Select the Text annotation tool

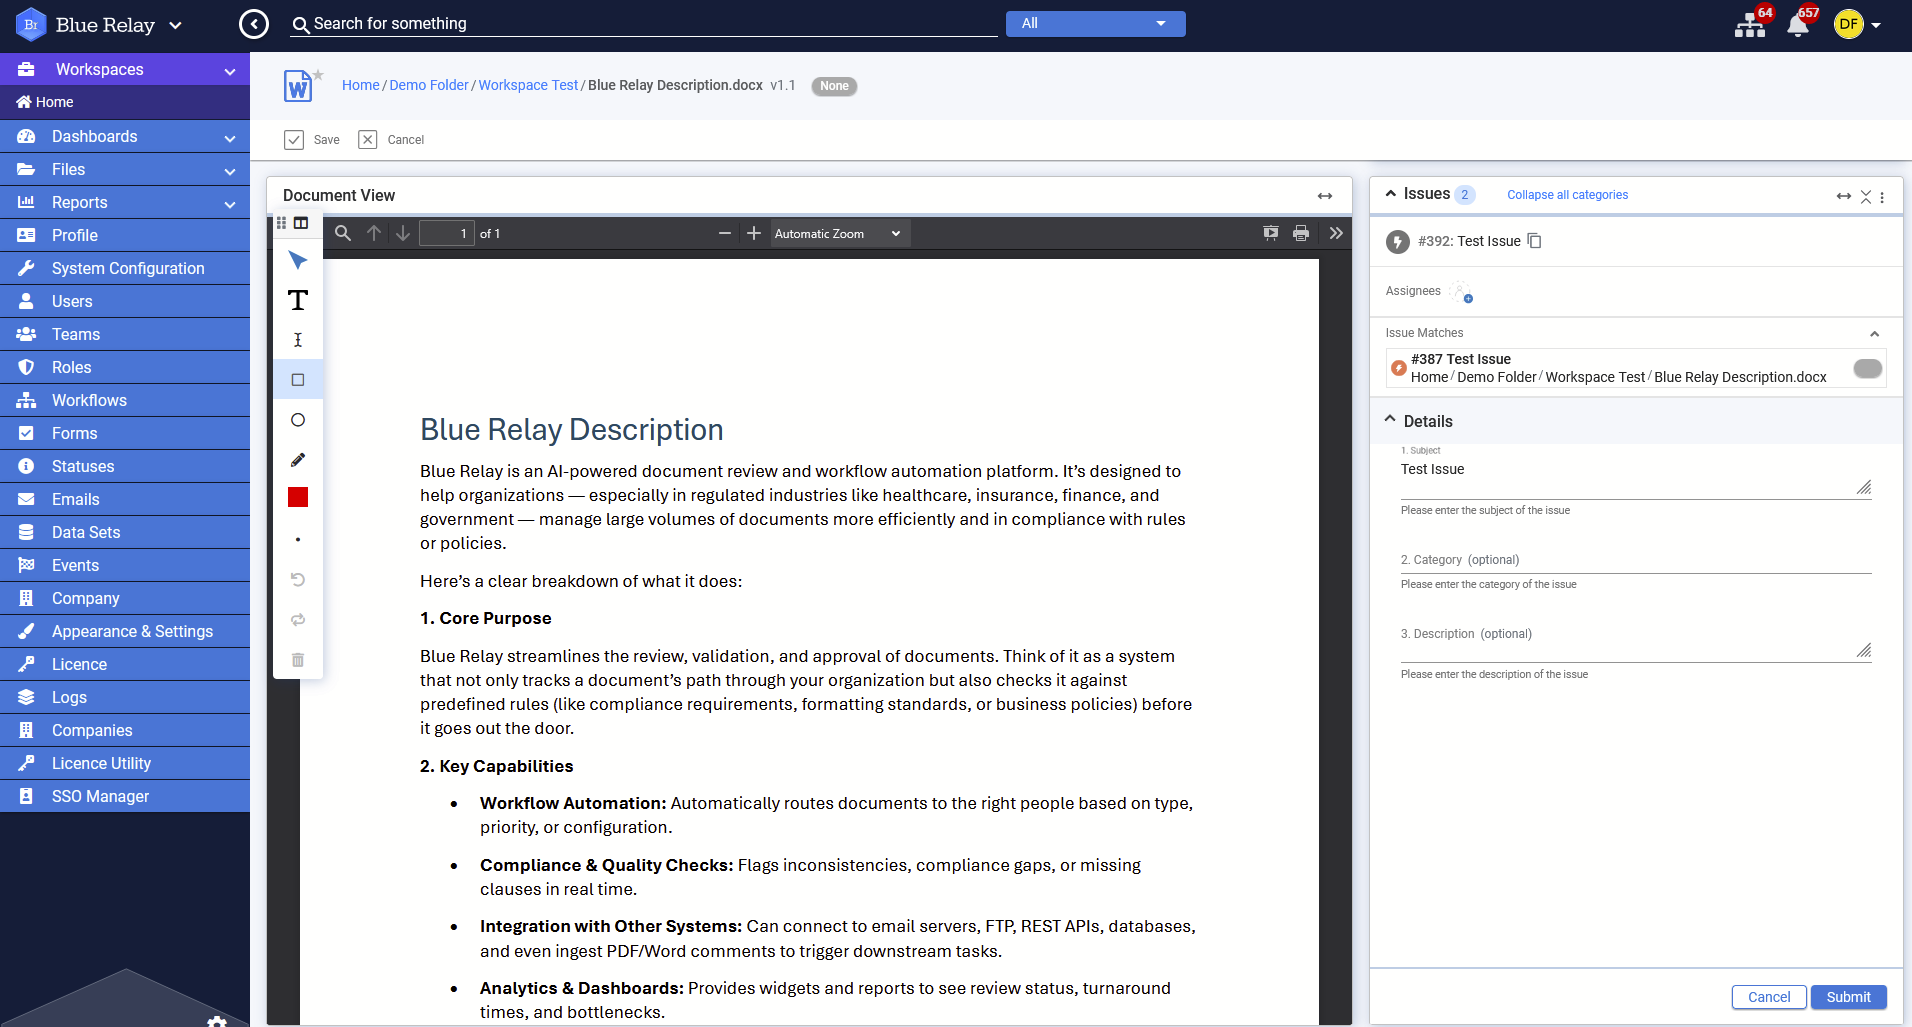coord(298,300)
